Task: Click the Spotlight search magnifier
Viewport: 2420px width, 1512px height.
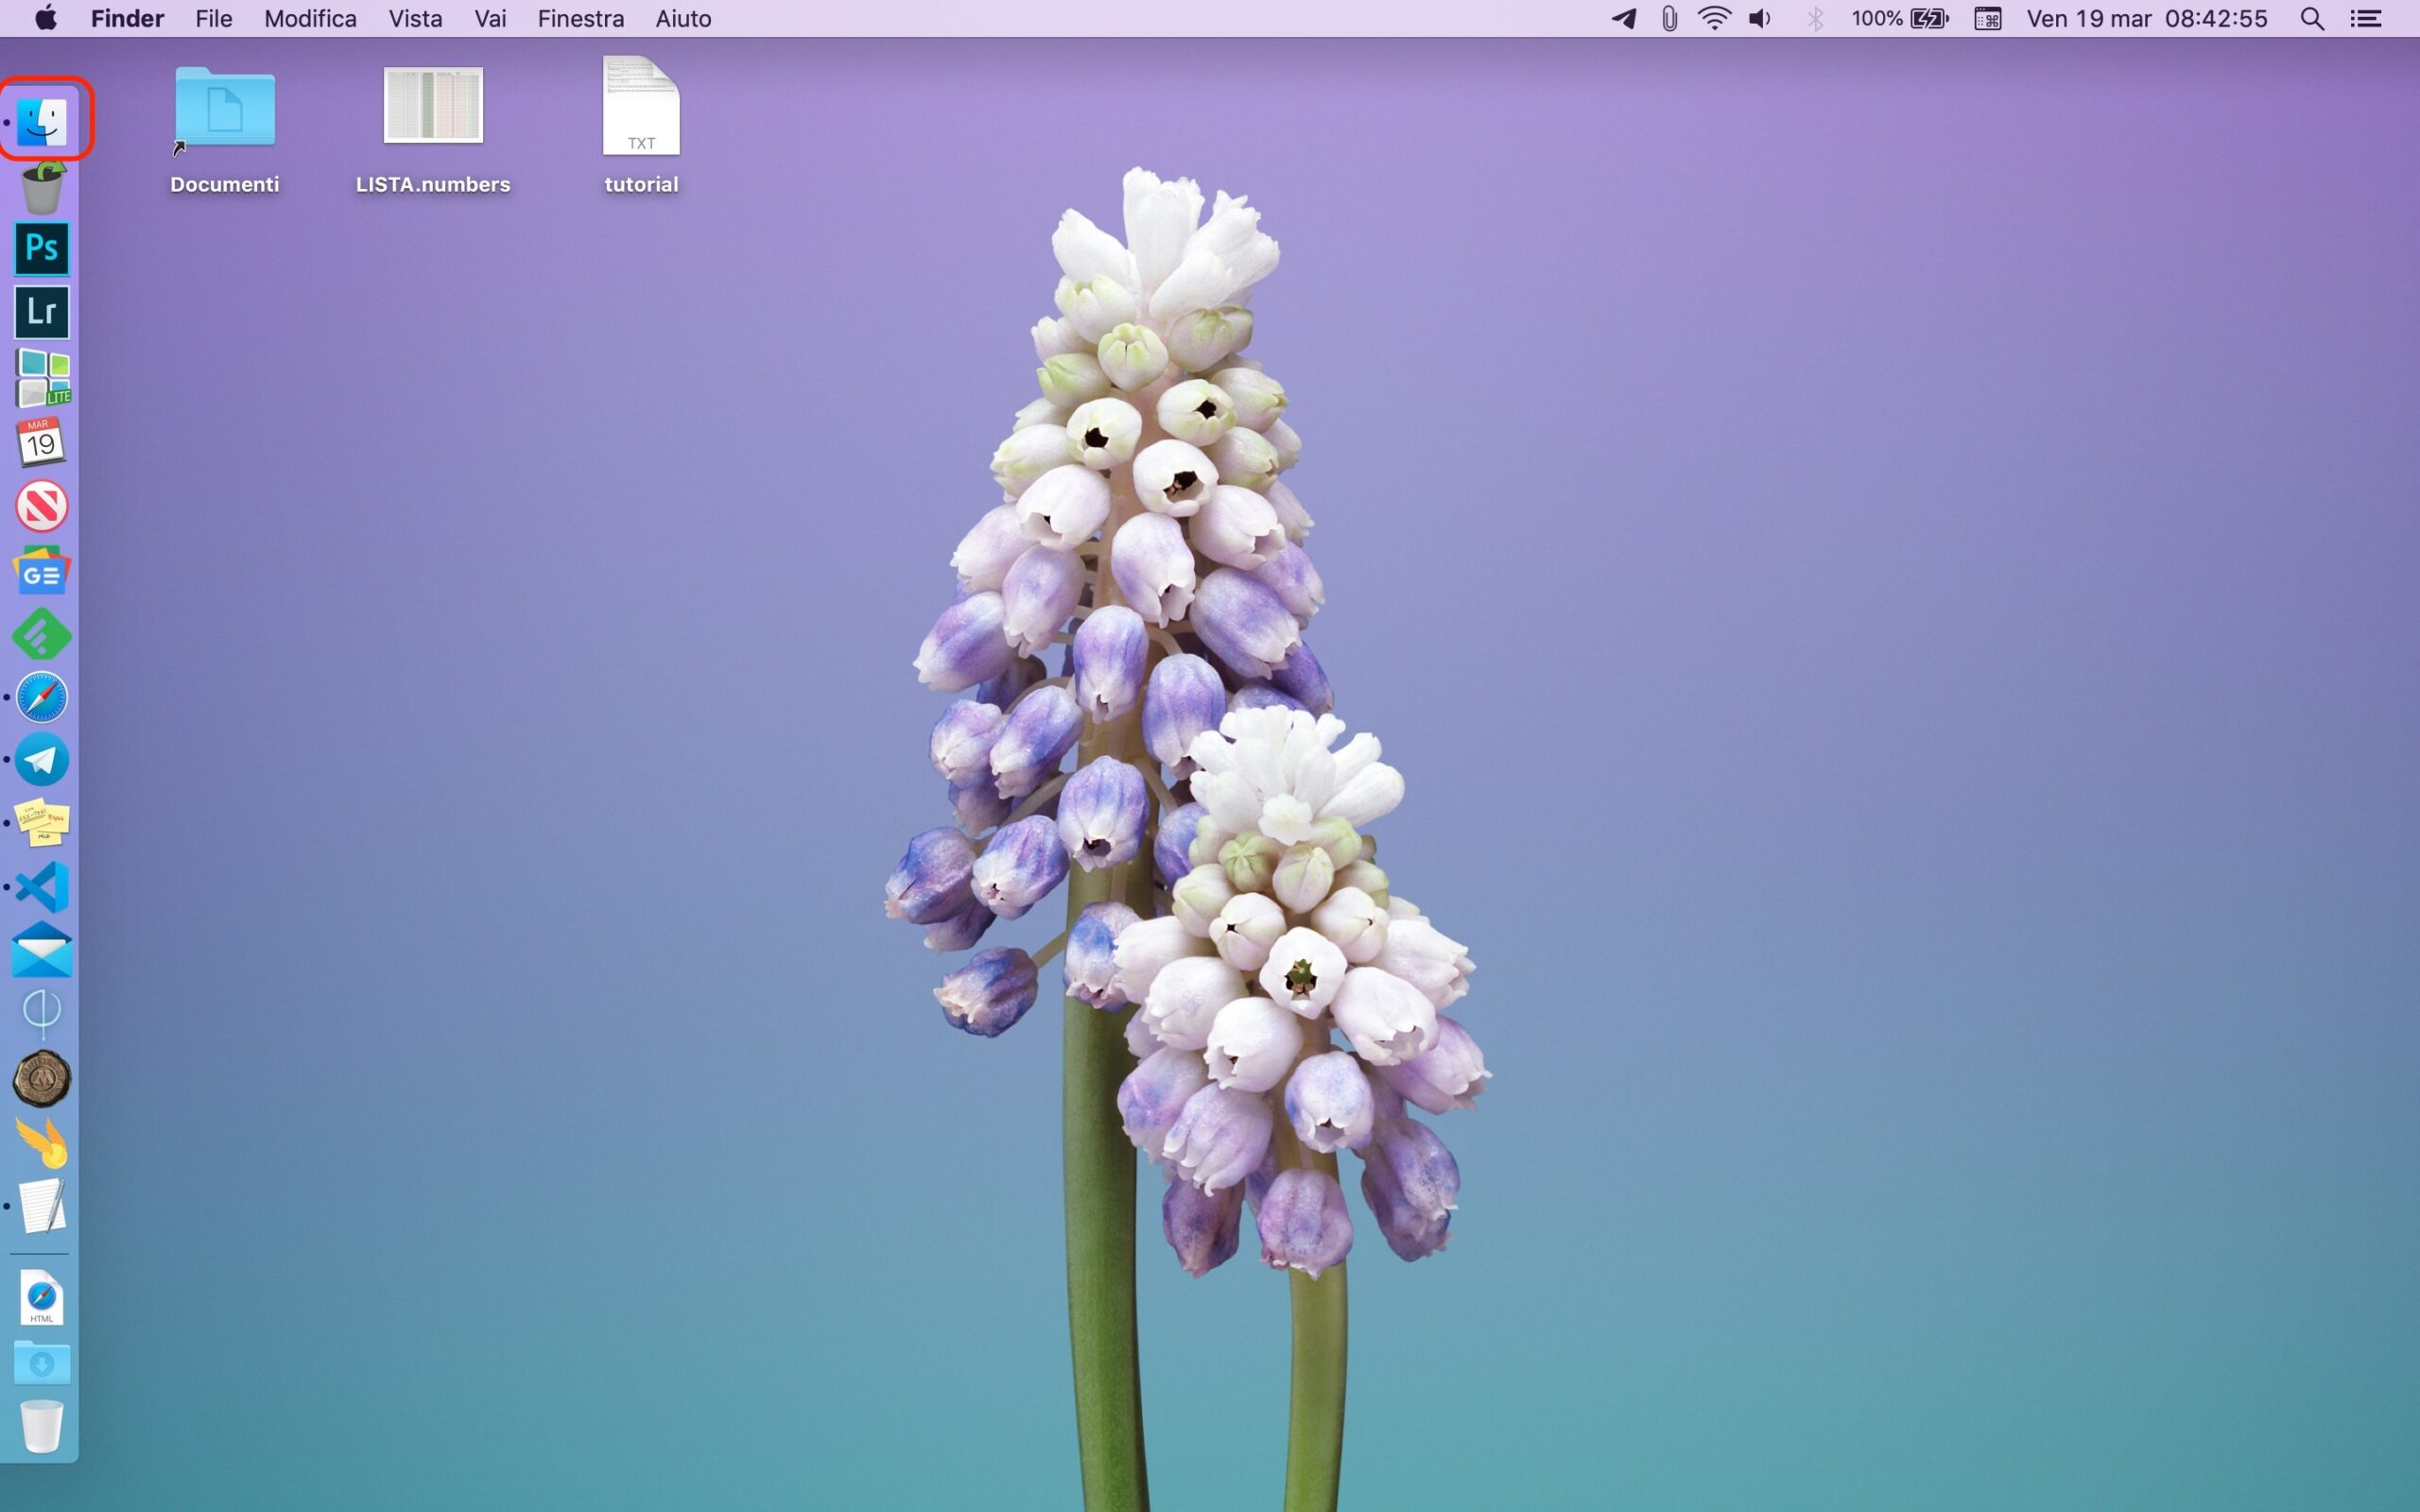Action: coord(2312,19)
